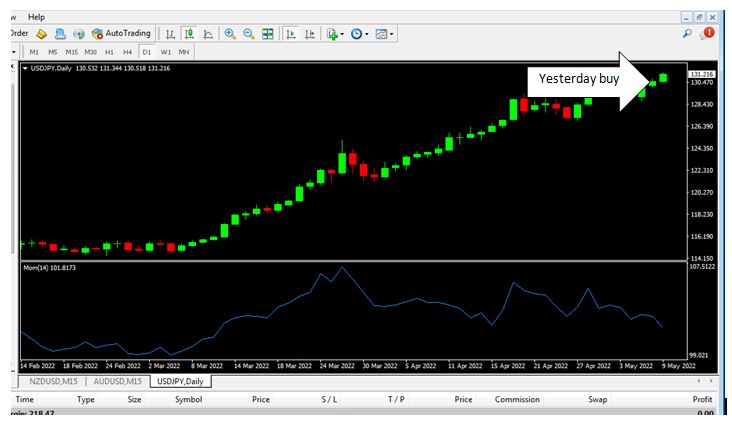
Task: Select the M1 timeframe
Action: [x=34, y=52]
